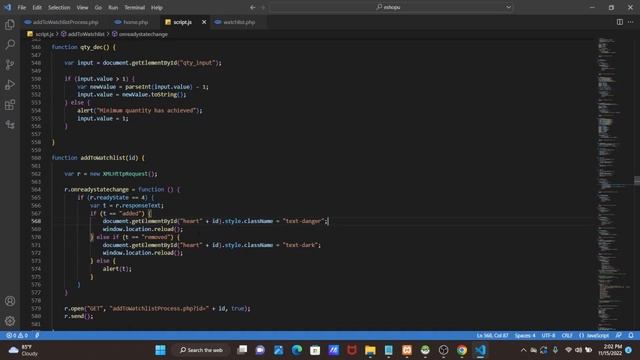This screenshot has height=360, width=640.
Task: Show hidden system tray icons
Action: pos(523,350)
